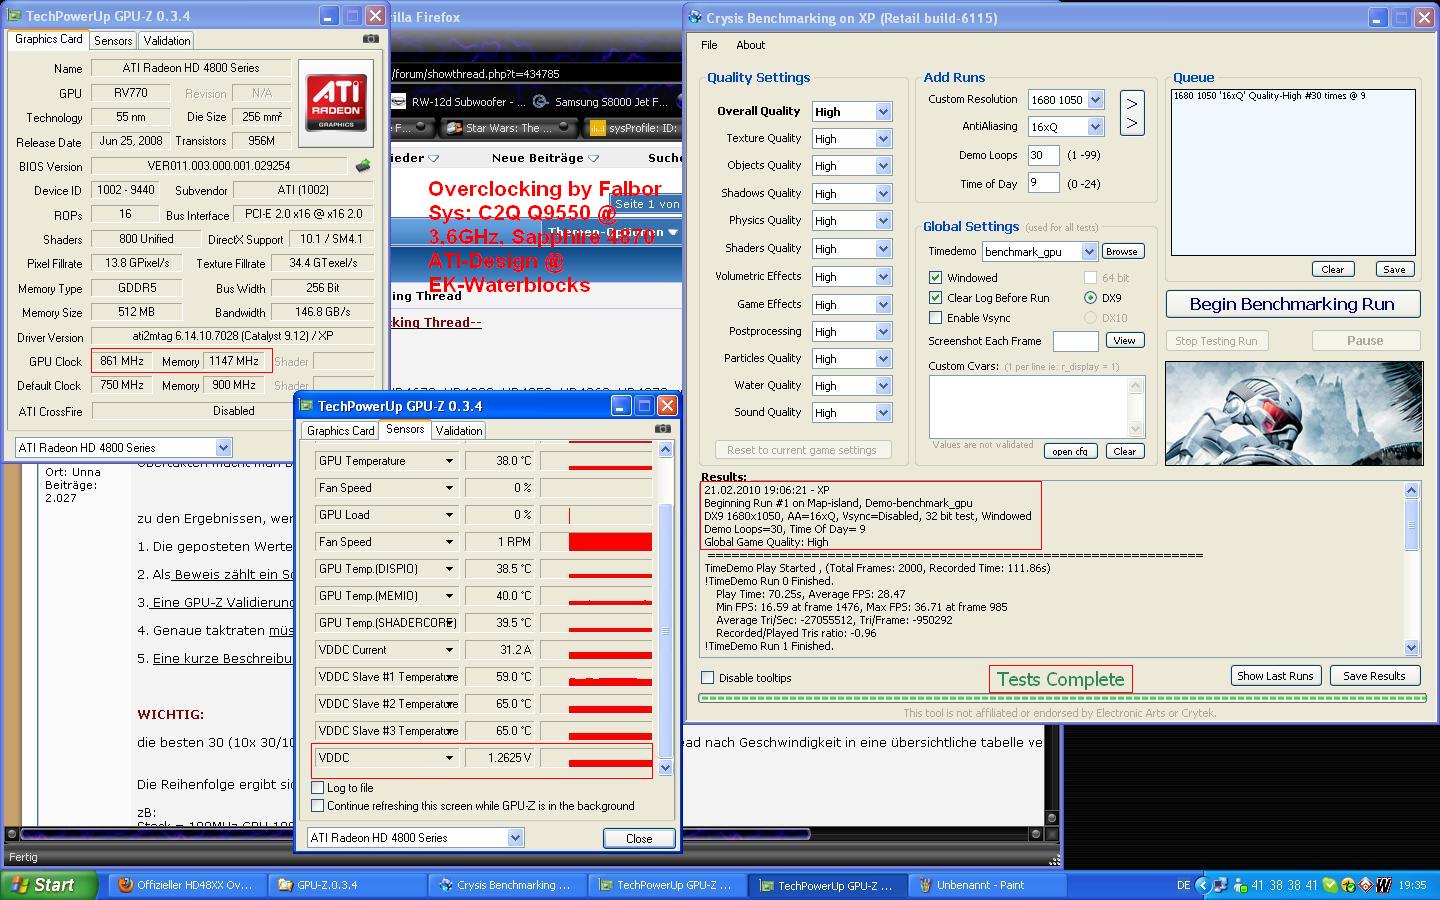Image resolution: width=1440 pixels, height=900 pixels.
Task: Open the About menu in Crysis Benchmarking
Action: 751,45
